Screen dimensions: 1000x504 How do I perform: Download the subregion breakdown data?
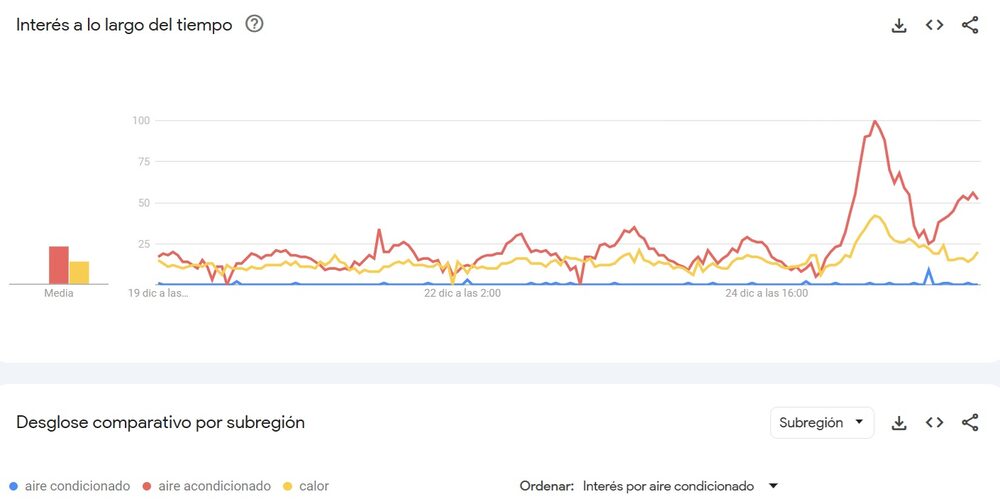click(899, 422)
